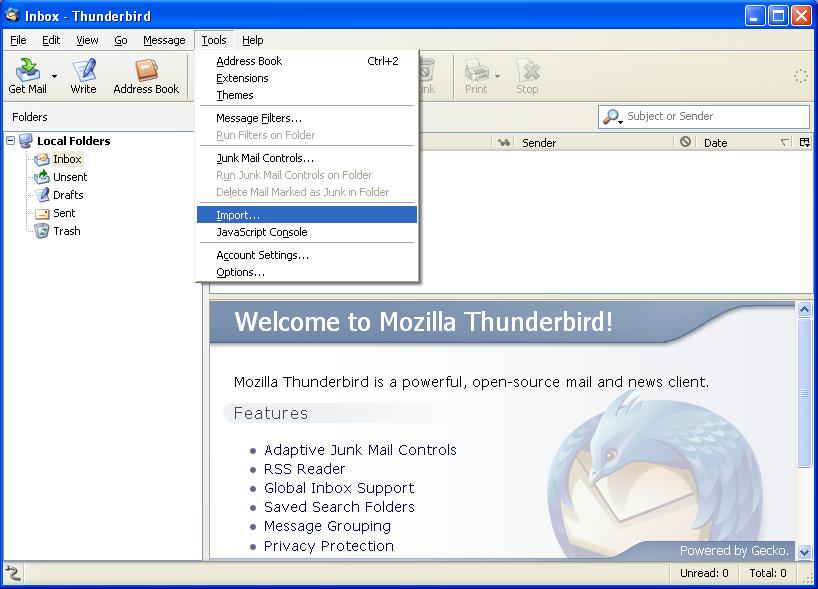Open the Message menu
This screenshot has height=589, width=818.
tap(164, 40)
